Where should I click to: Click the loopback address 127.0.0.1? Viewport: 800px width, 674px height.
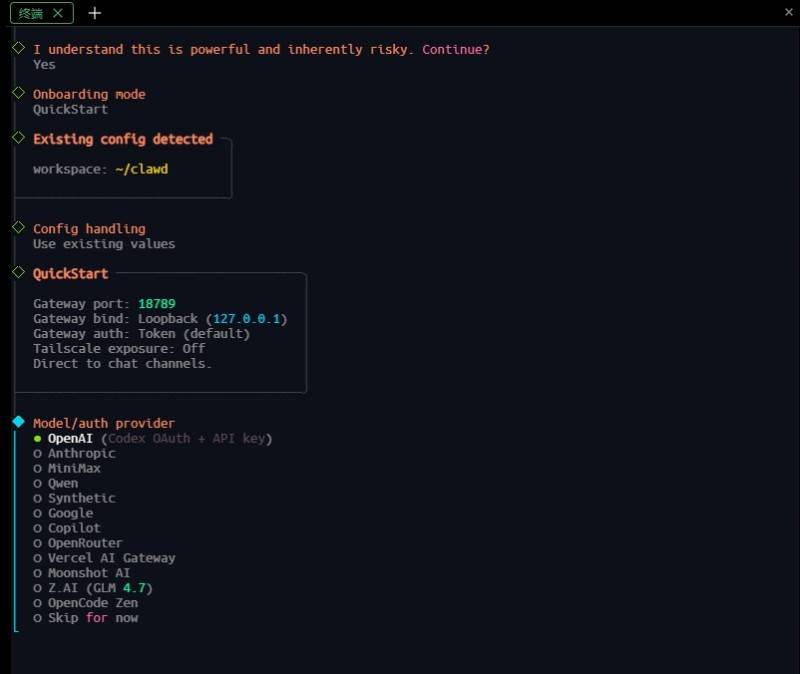(x=246, y=319)
